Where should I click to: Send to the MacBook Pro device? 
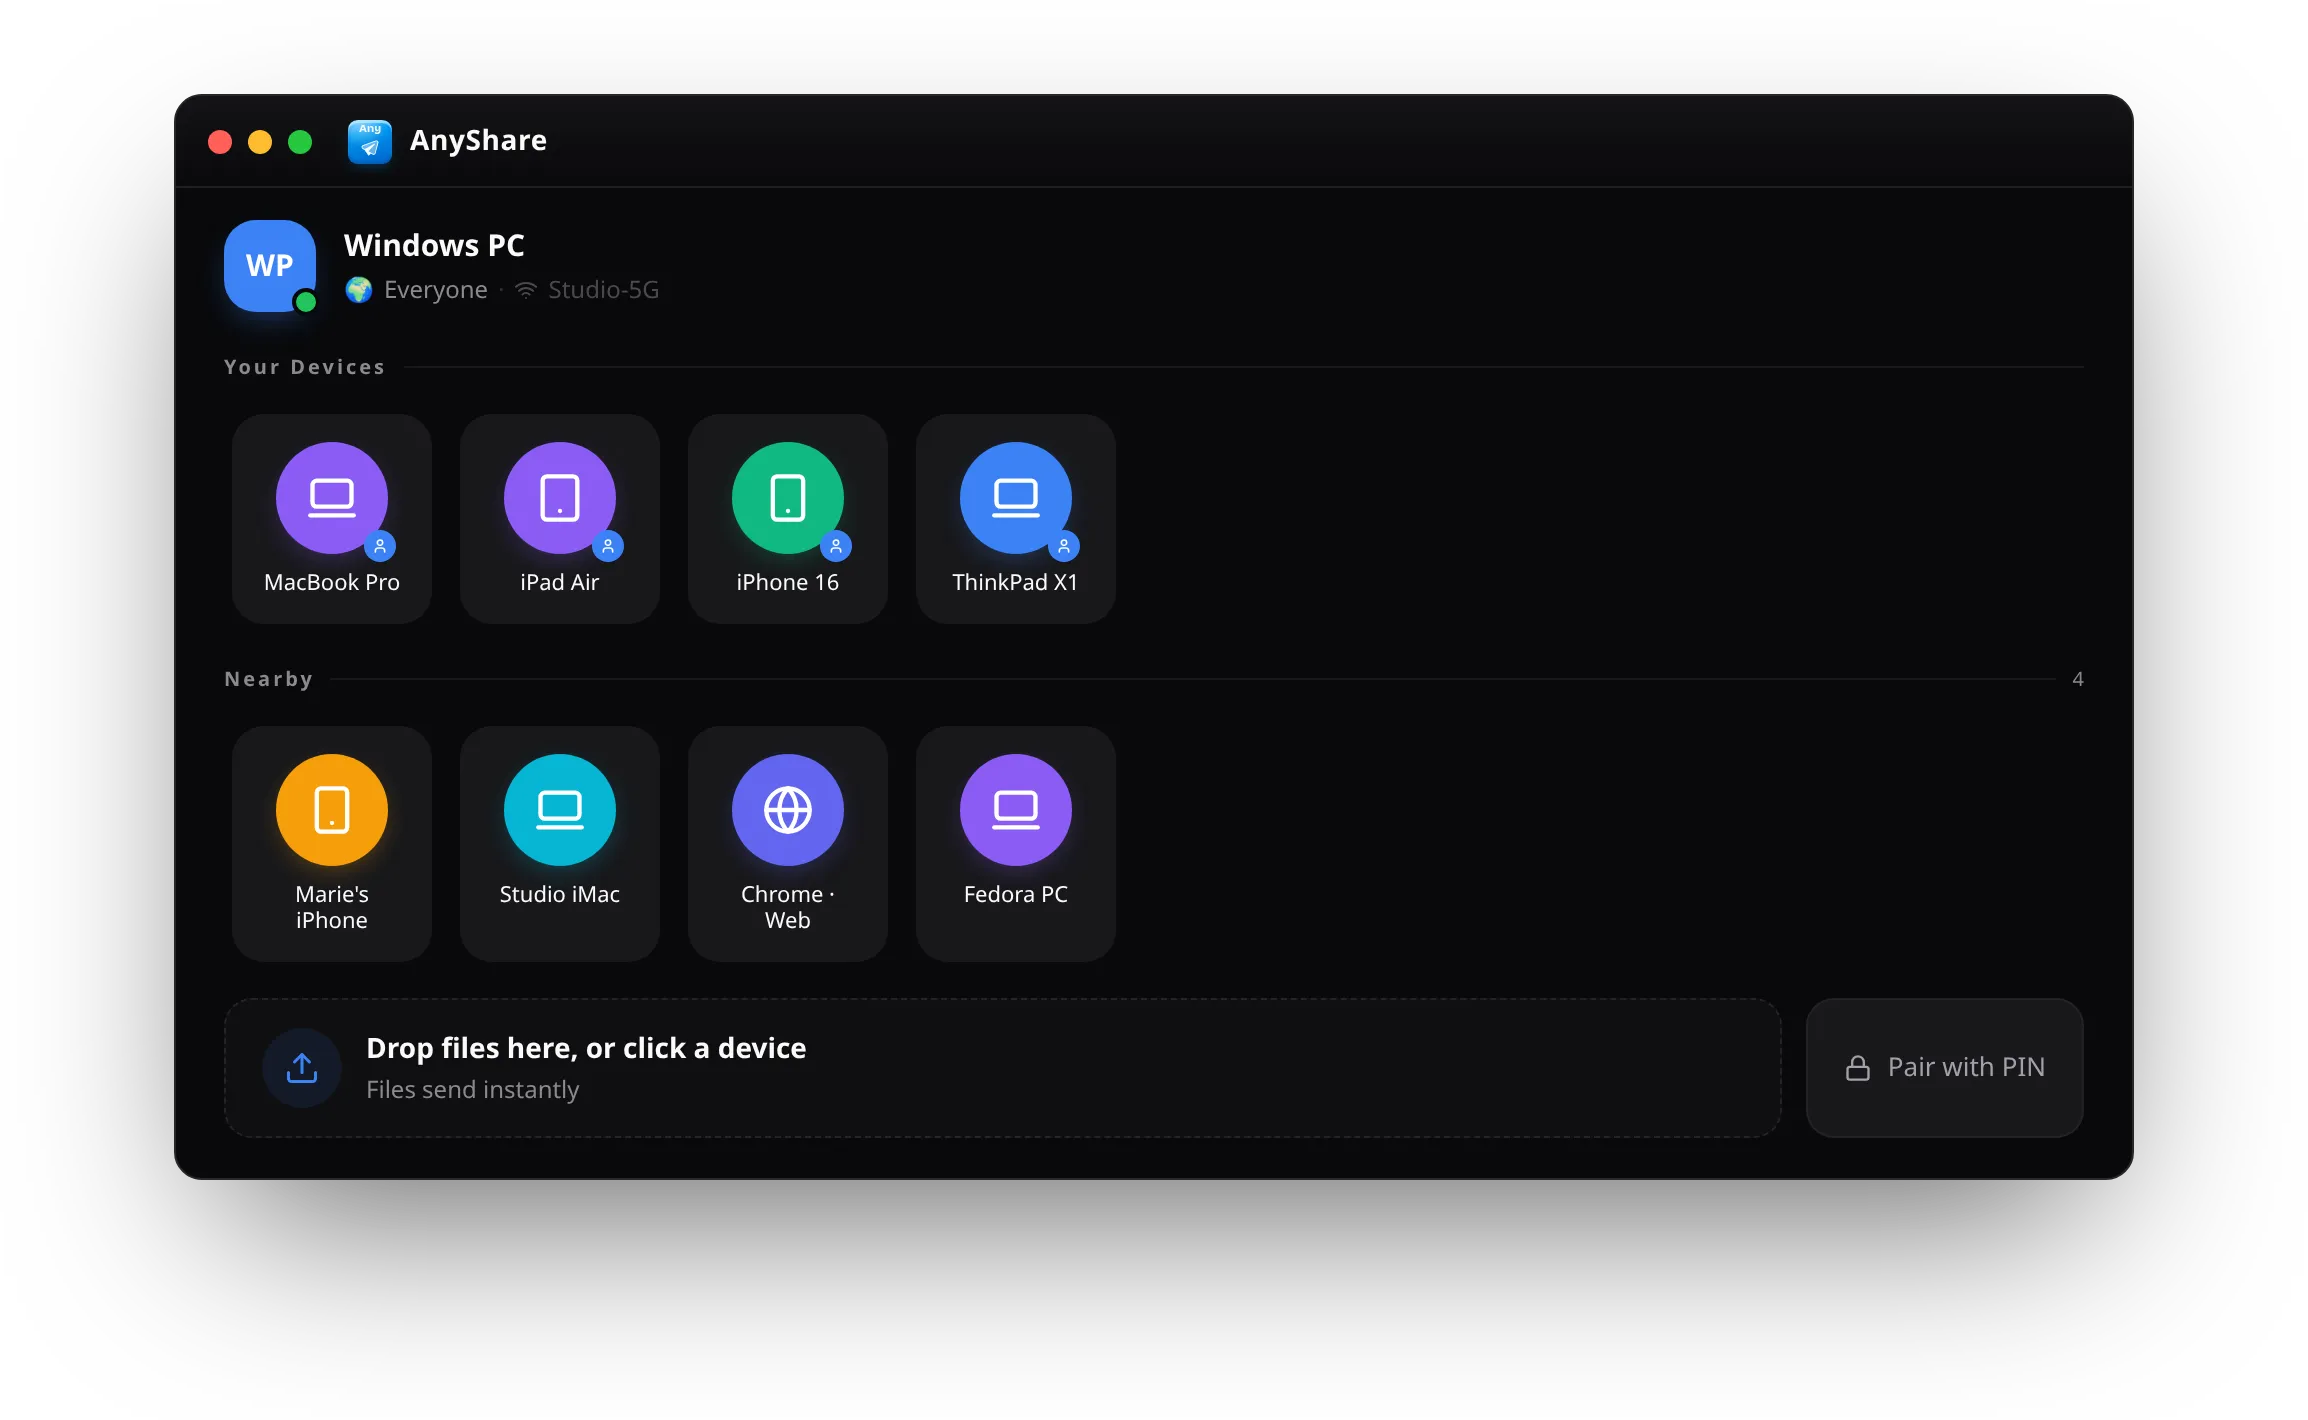(x=332, y=519)
